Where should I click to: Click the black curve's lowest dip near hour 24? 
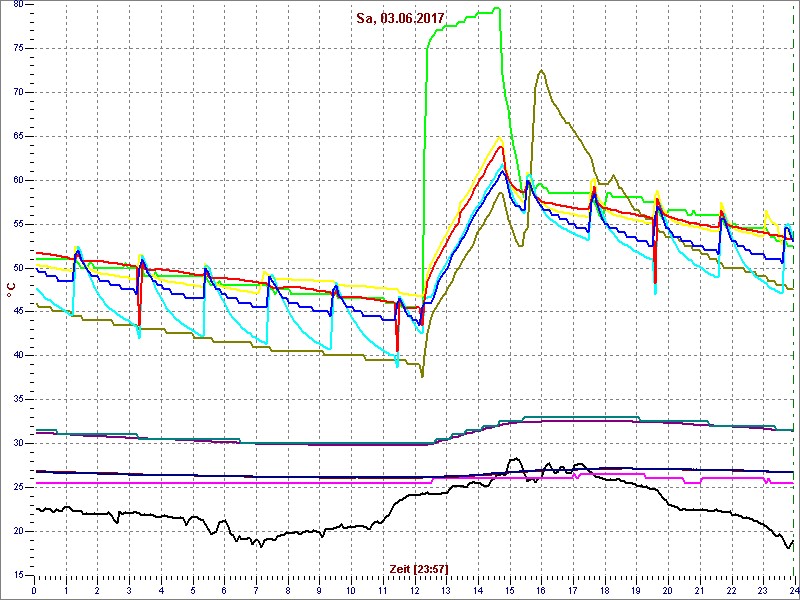tap(789, 547)
